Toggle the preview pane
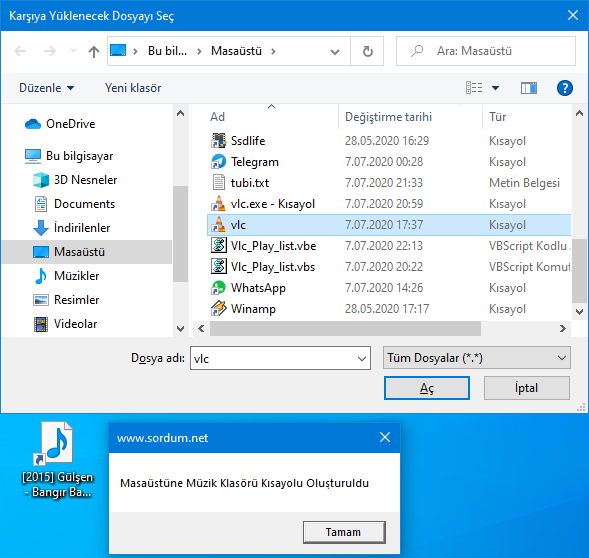This screenshot has width=589, height=558. coord(529,88)
